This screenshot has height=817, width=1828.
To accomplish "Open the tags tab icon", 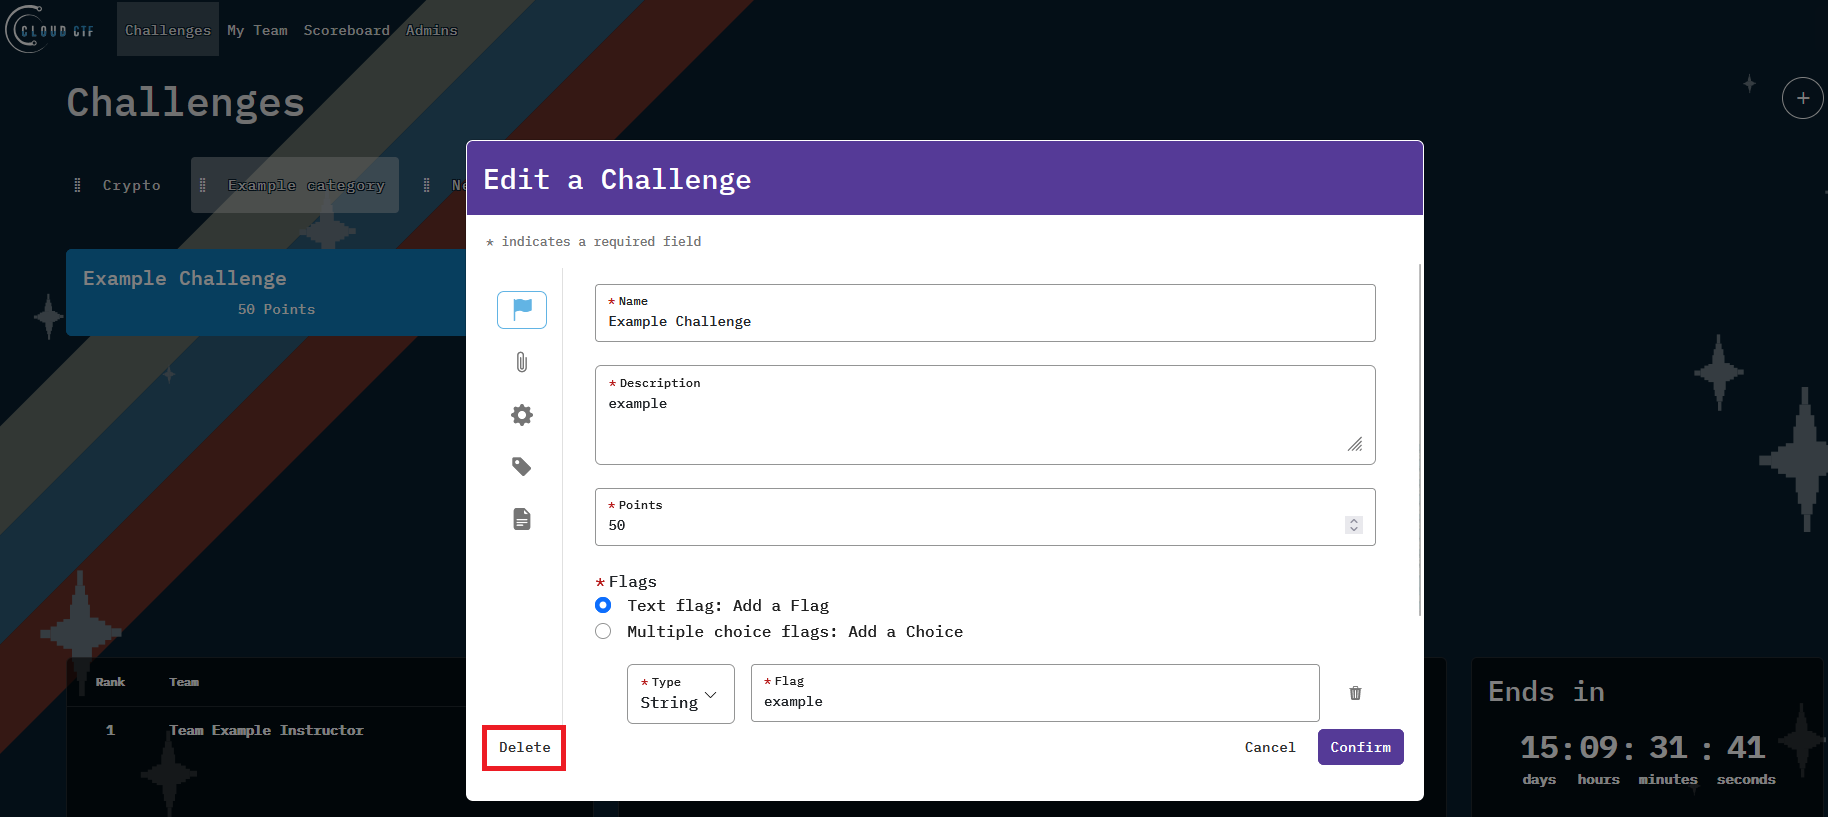I will pyautogui.click(x=522, y=466).
